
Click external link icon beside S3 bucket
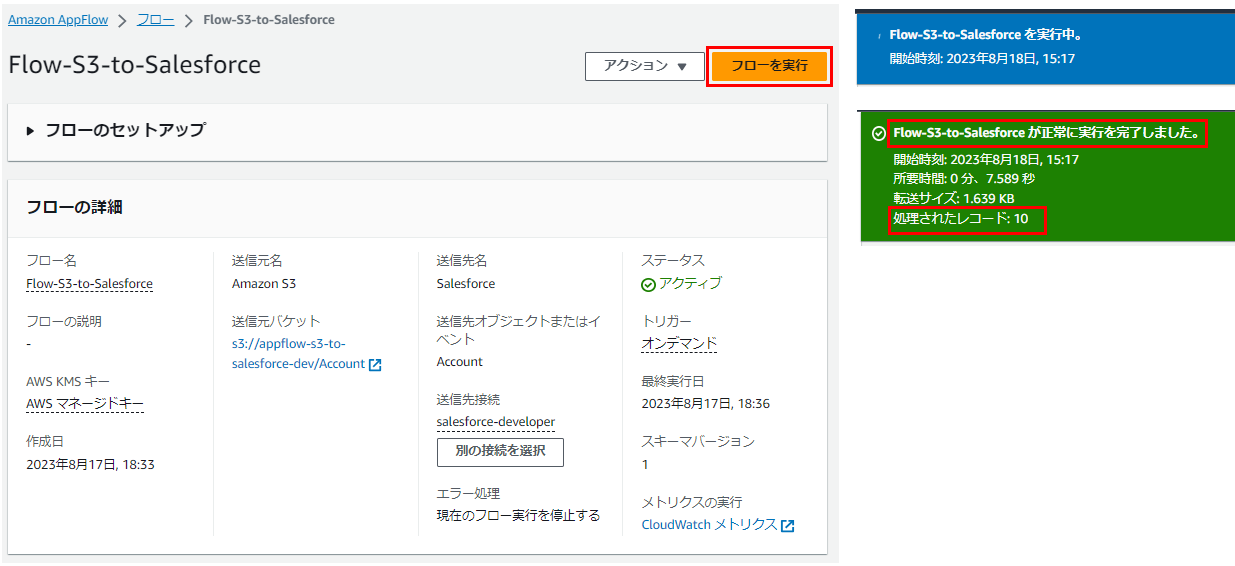coord(375,364)
